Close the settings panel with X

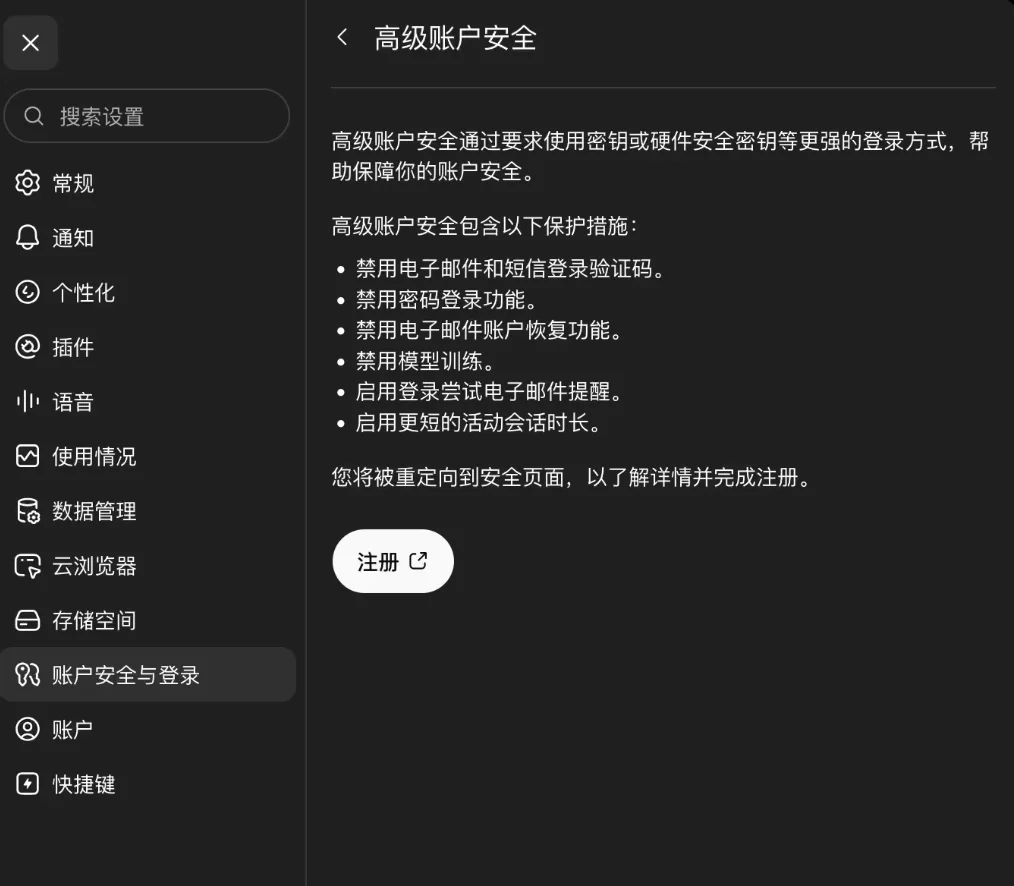coord(30,43)
